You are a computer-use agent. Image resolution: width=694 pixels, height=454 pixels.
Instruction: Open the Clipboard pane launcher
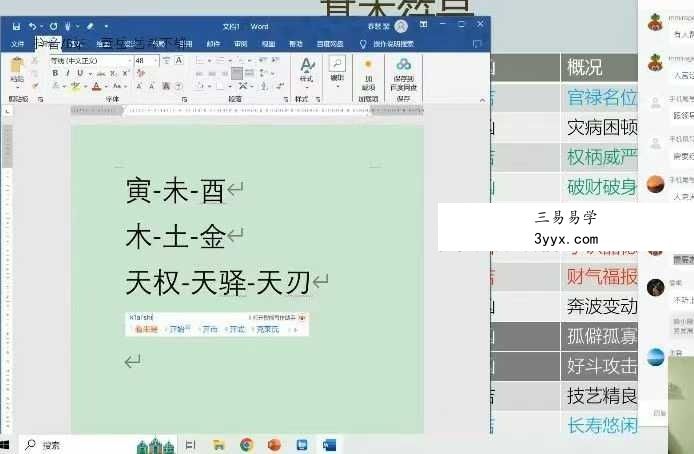pos(40,100)
